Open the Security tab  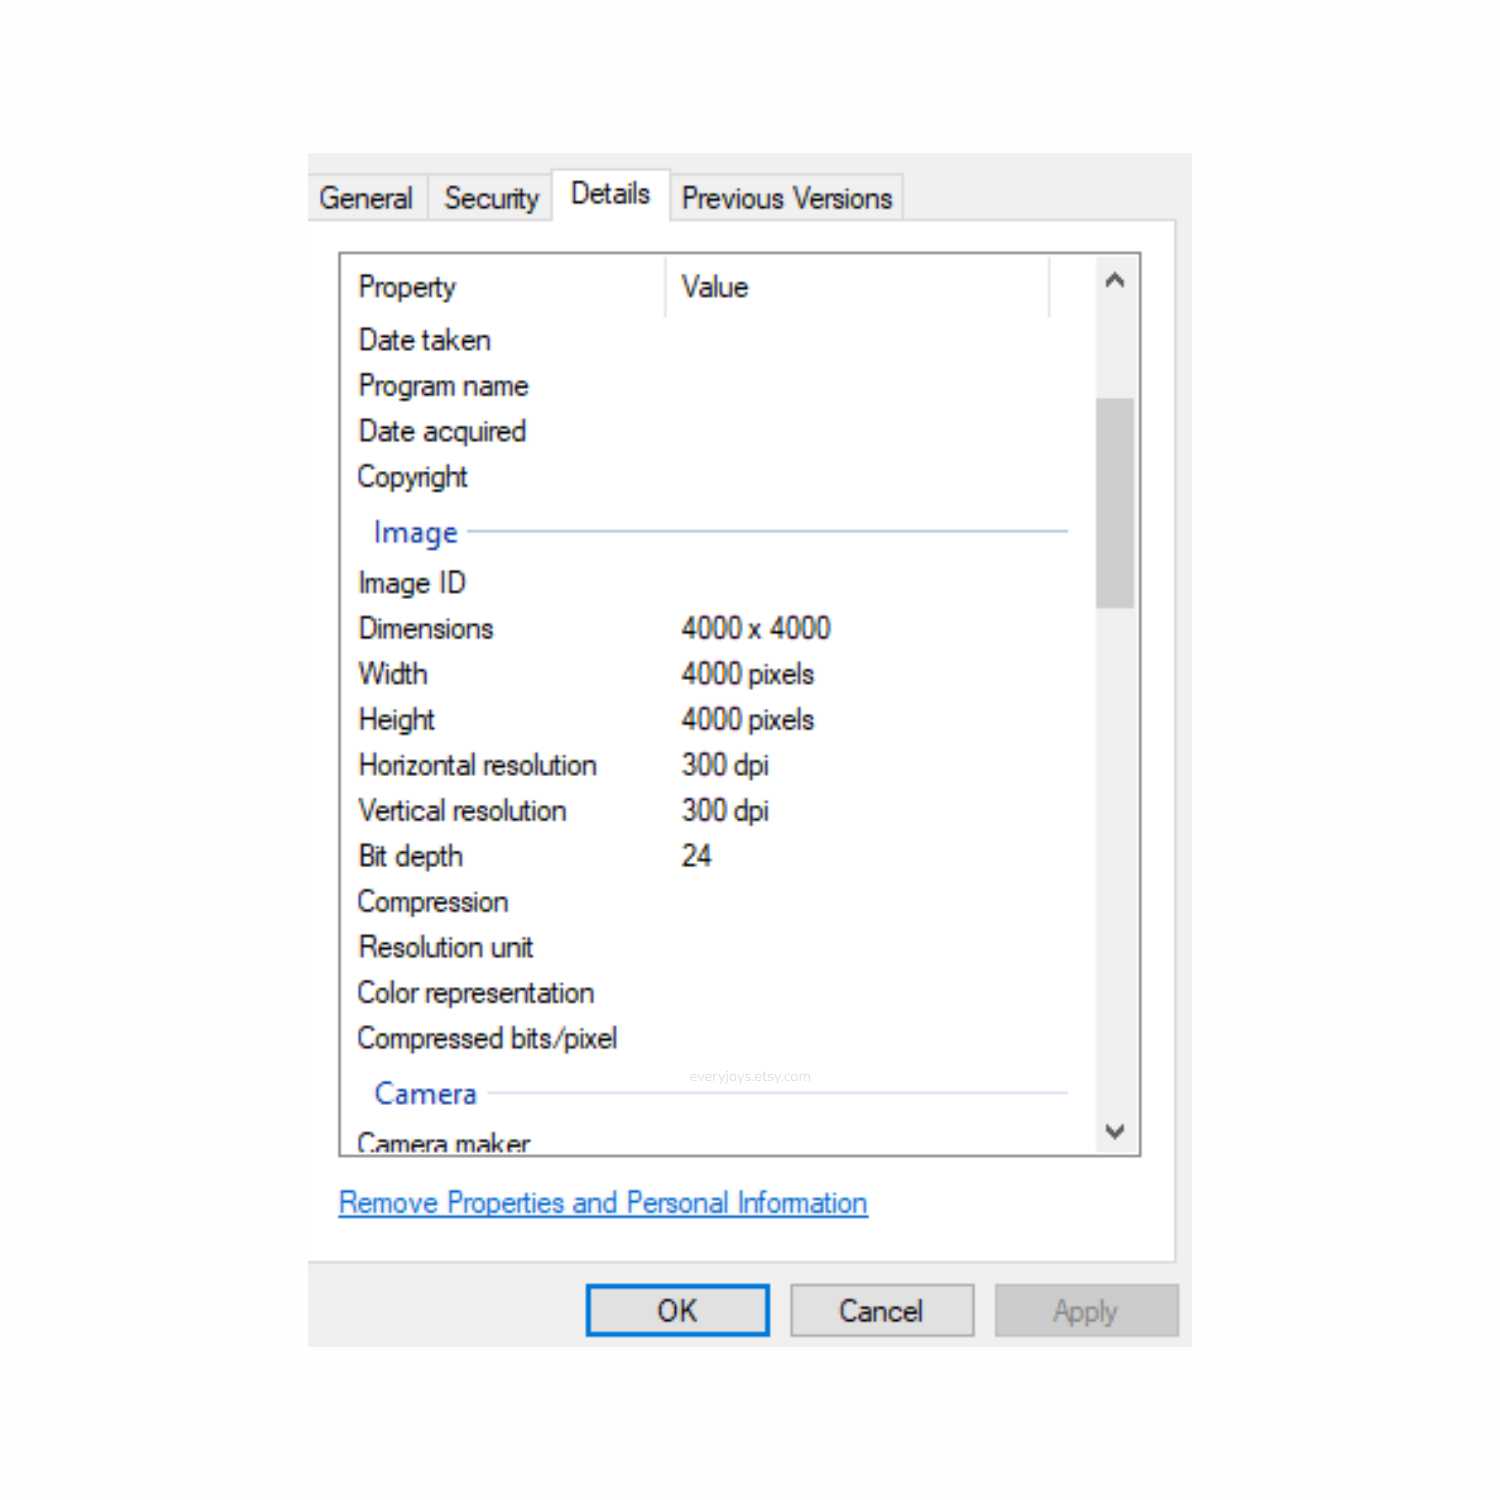pos(491,198)
